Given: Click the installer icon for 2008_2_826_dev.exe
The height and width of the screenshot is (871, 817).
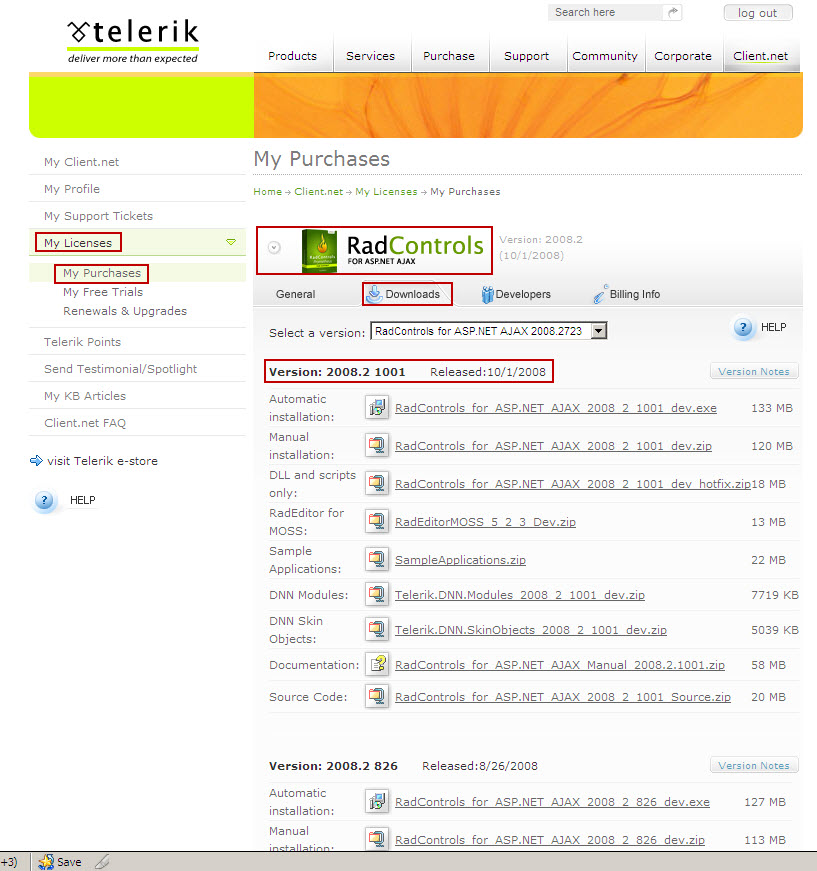Looking at the screenshot, I should pyautogui.click(x=377, y=802).
